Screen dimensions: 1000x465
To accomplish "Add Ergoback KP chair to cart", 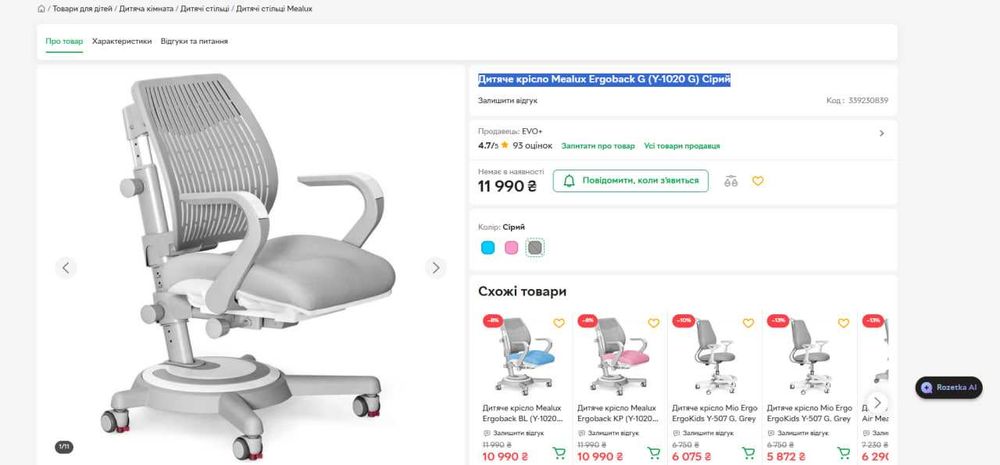I will [654, 453].
